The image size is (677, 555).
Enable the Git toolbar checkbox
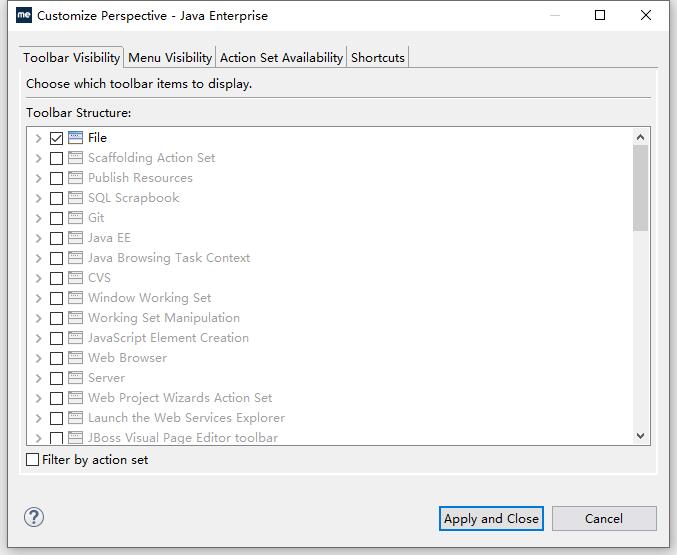[56, 218]
